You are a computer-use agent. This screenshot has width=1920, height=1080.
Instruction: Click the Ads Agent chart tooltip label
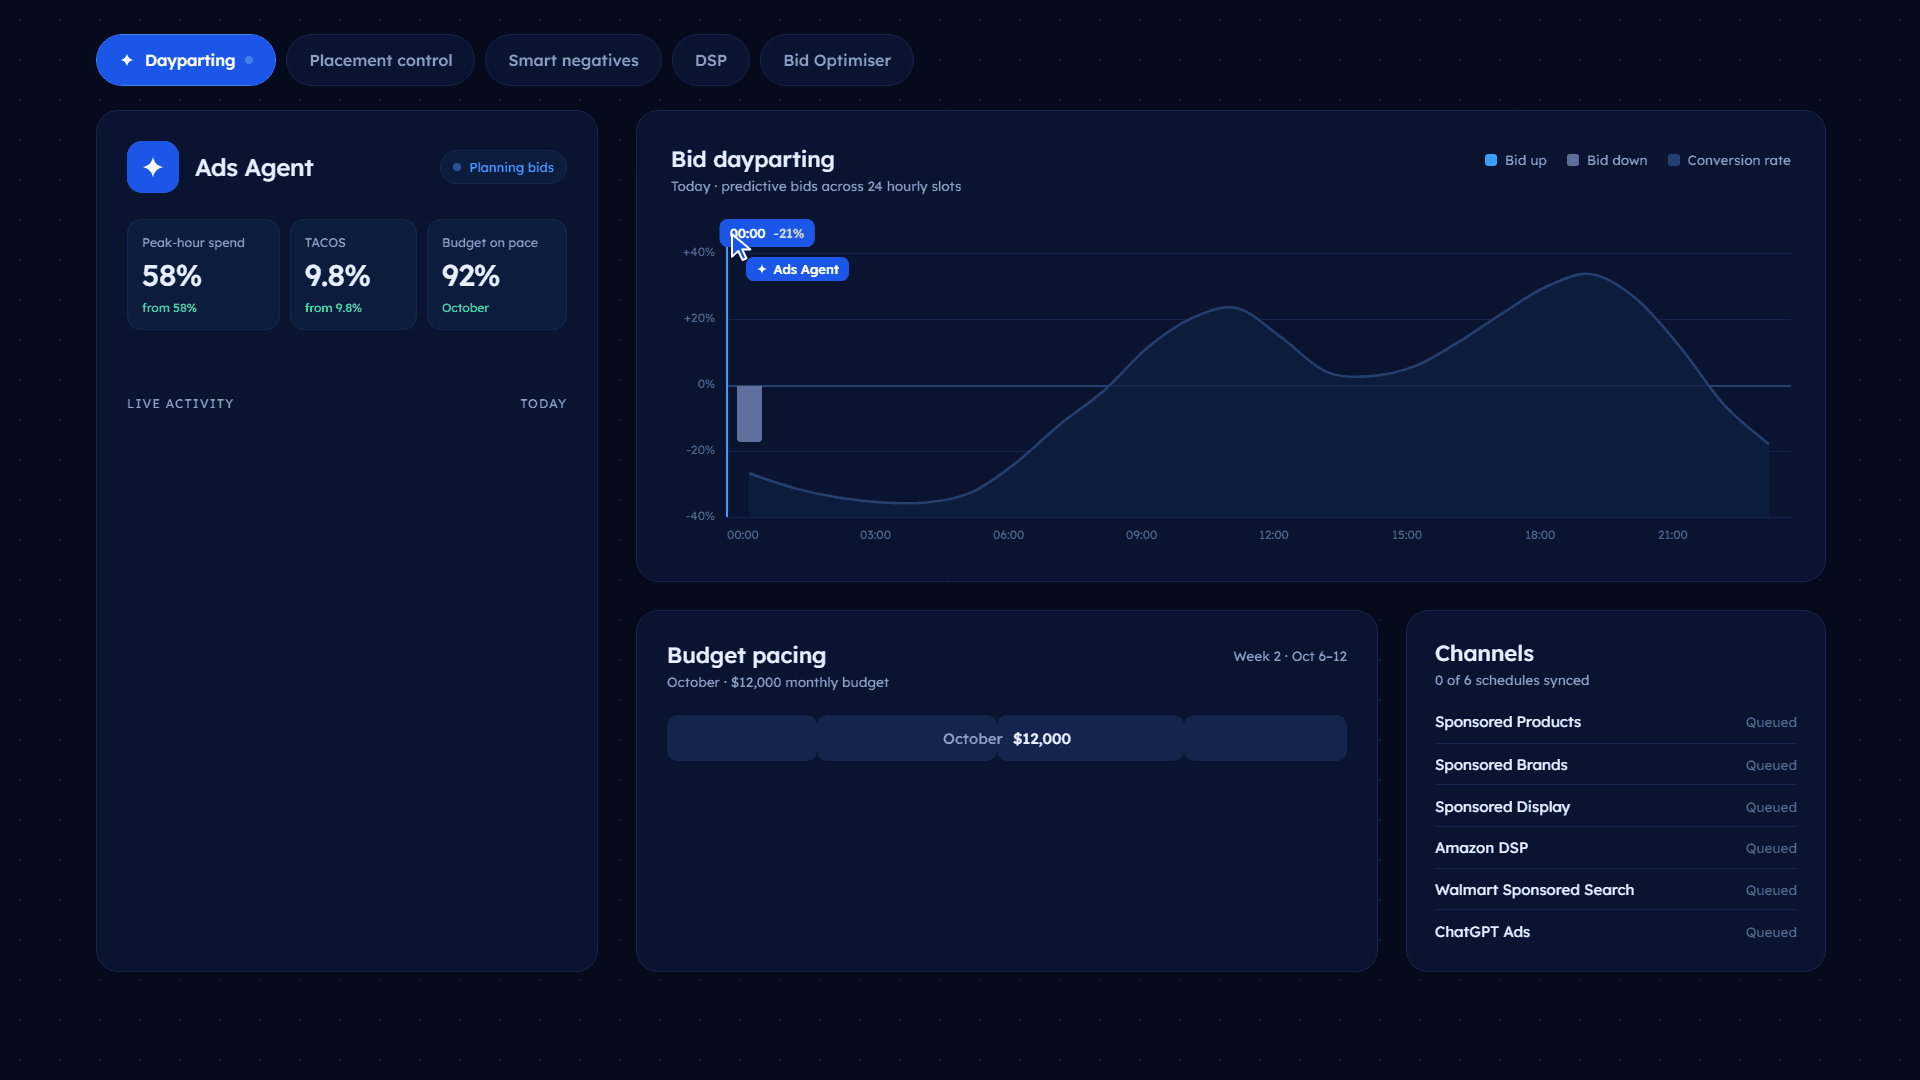click(x=797, y=269)
